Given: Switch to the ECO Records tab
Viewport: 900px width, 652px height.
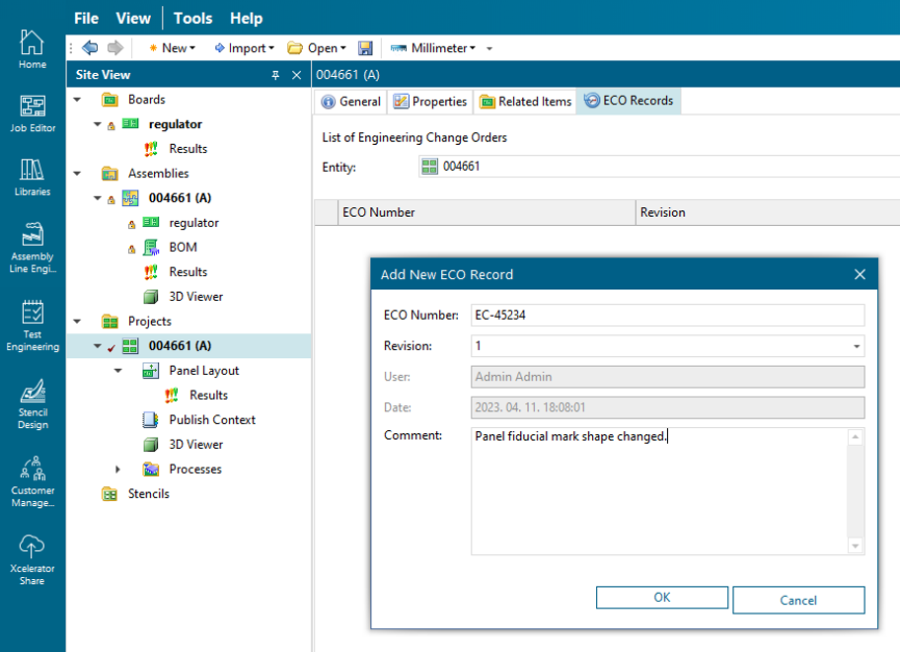Looking at the screenshot, I should (628, 101).
